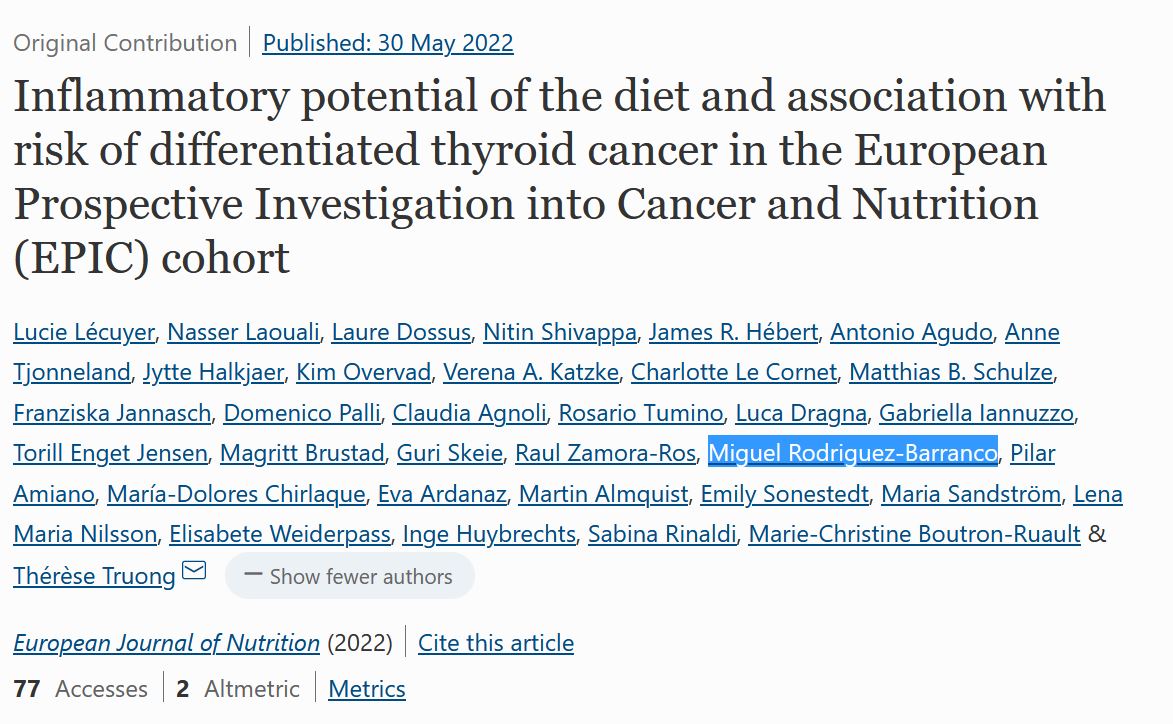Open author Lucie Lécuyer's profile link
Image resolution: width=1173 pixels, height=724 pixels.
point(84,332)
